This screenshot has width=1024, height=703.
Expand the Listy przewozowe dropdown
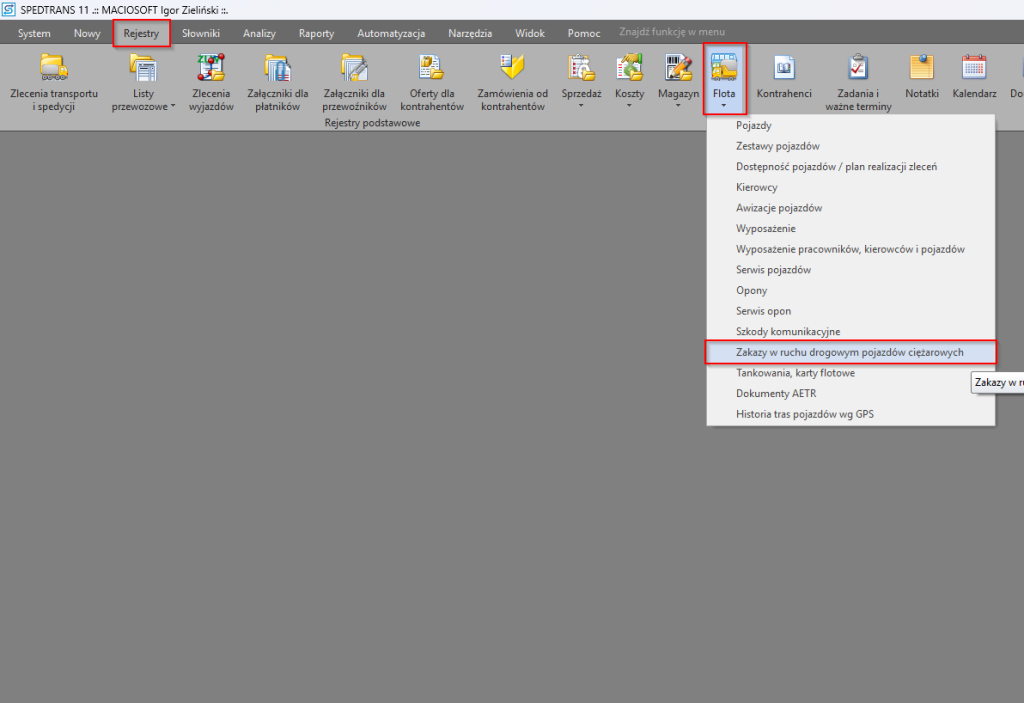pyautogui.click(x=143, y=82)
